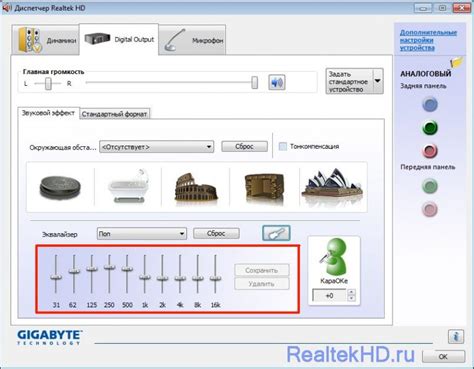
Task: Click the guitar equalizer toggle icon
Action: [x=276, y=233]
